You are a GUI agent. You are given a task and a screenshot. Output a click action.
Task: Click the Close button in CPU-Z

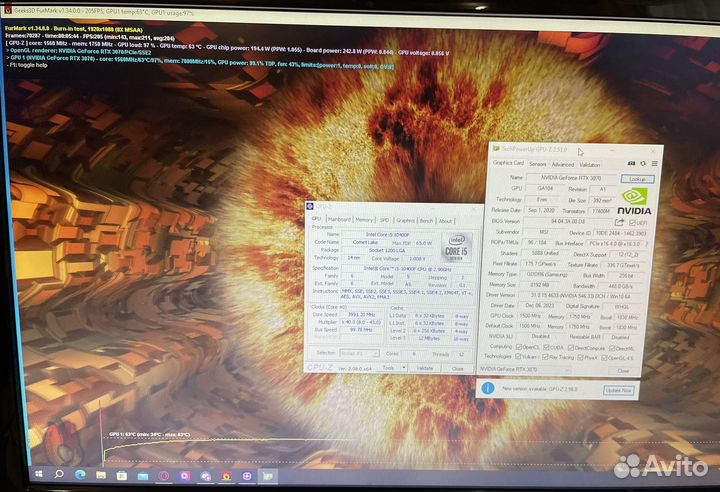point(457,368)
